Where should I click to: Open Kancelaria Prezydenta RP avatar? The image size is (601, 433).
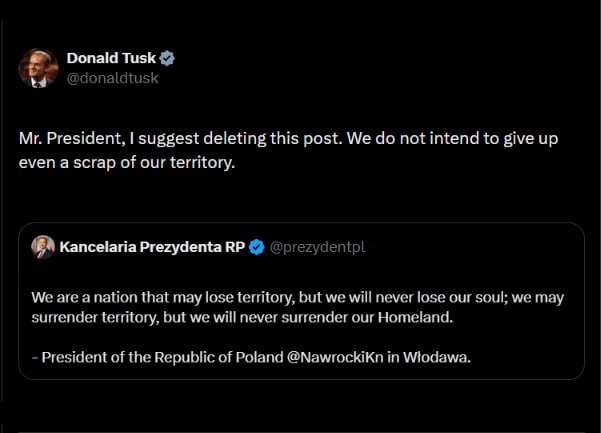coord(43,247)
